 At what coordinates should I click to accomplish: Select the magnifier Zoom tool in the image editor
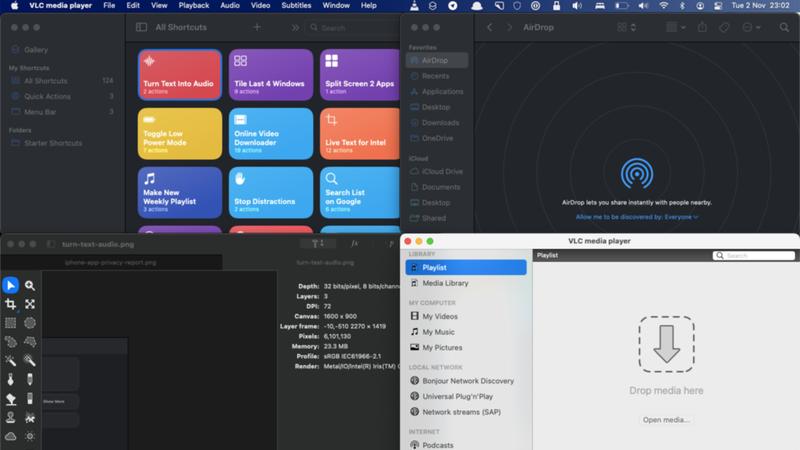click(x=30, y=285)
